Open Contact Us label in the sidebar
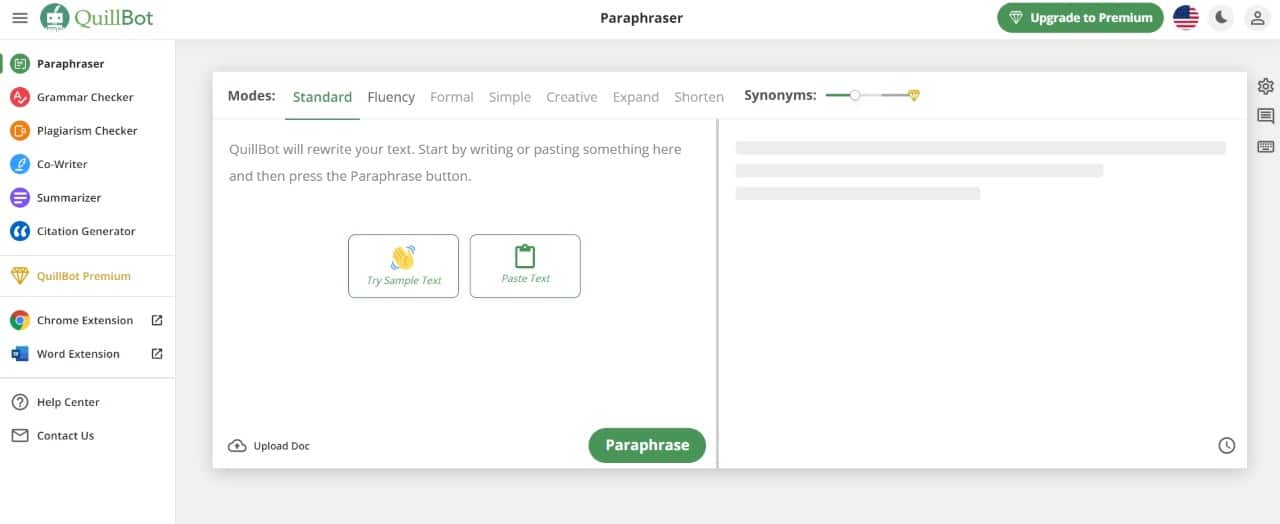Viewport: 1280px width, 524px height. (65, 436)
